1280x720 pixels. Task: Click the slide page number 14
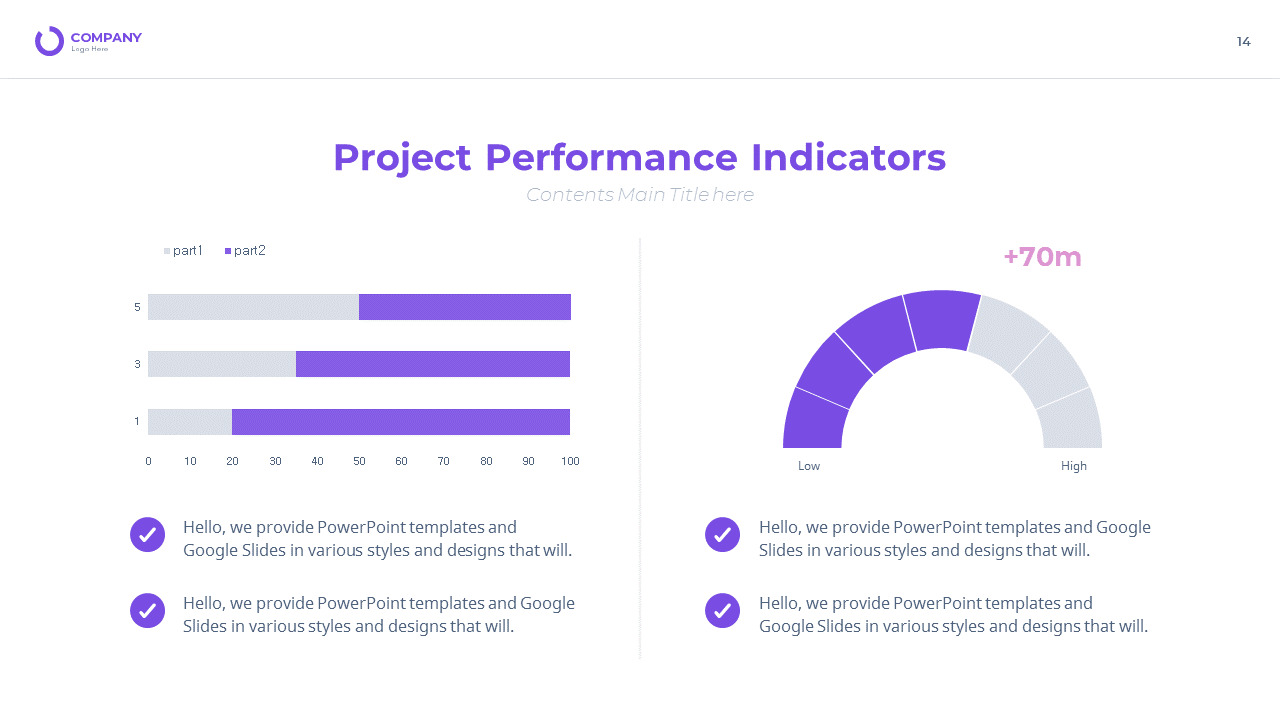click(x=1243, y=42)
